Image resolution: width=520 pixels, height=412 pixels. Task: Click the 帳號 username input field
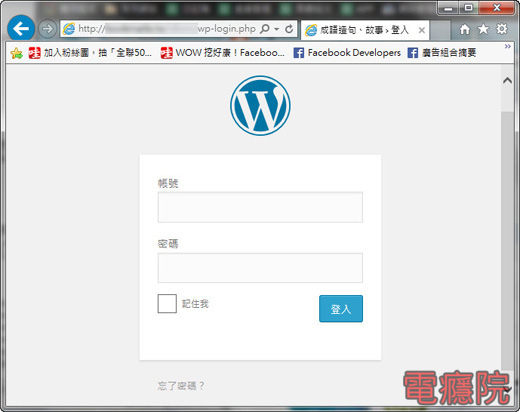pyautogui.click(x=260, y=207)
